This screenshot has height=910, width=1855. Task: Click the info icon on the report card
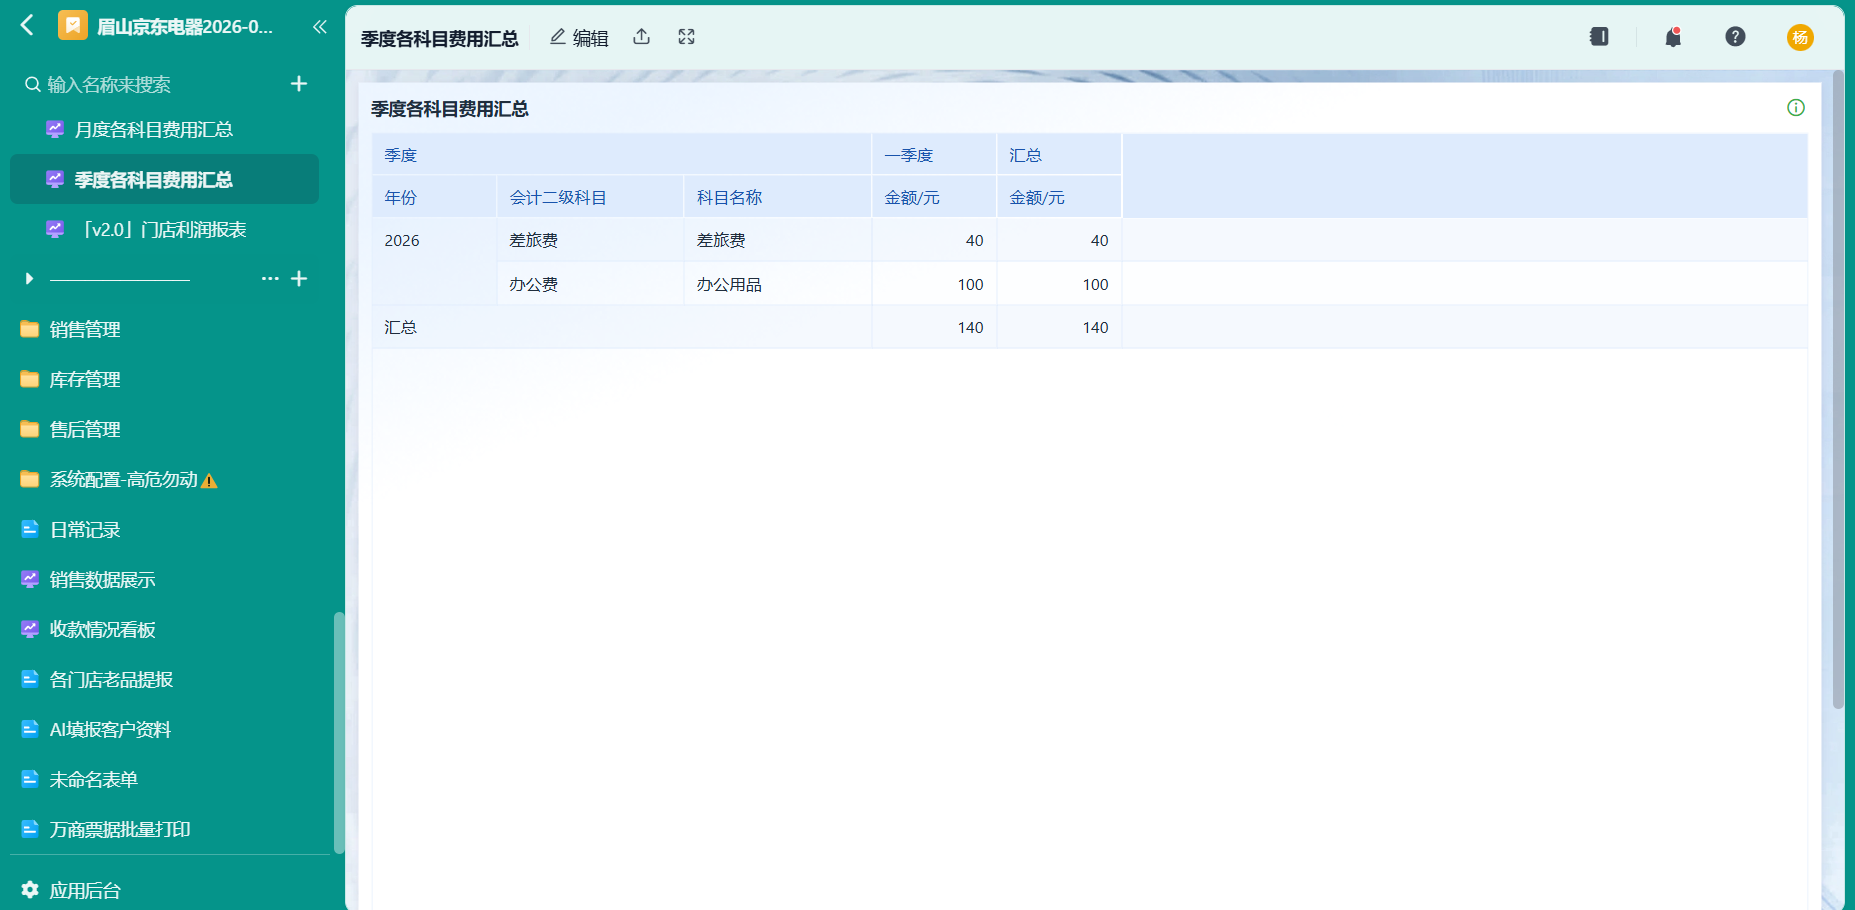pyautogui.click(x=1796, y=108)
